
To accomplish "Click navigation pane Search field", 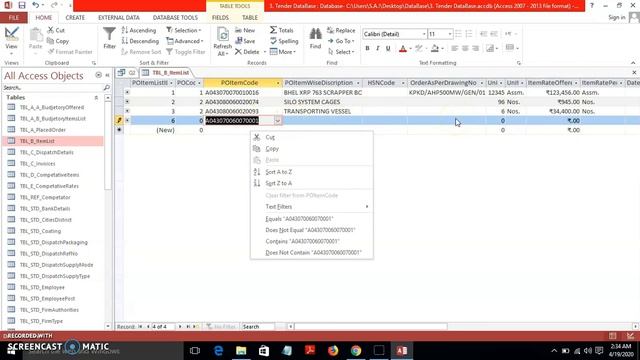I will pyautogui.click(x=52, y=87).
